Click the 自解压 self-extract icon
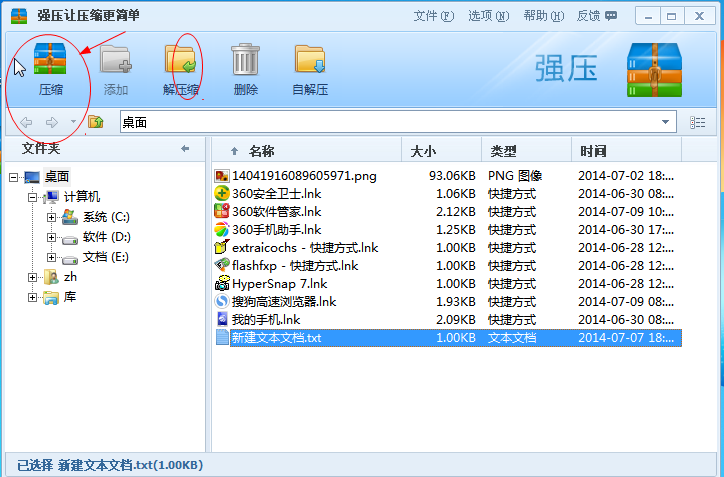724x477 pixels. point(310,59)
